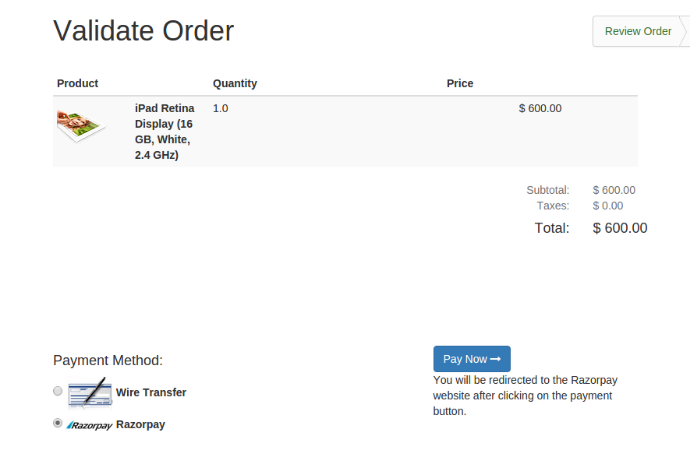Open the iPad Retina Display product link
The height and width of the screenshot is (450, 690).
(x=165, y=132)
